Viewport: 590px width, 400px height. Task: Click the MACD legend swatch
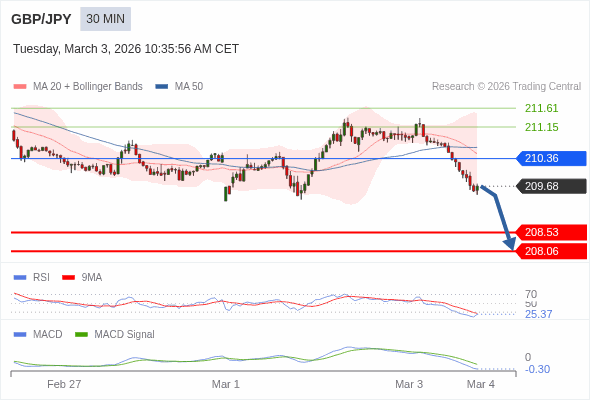tap(20, 335)
